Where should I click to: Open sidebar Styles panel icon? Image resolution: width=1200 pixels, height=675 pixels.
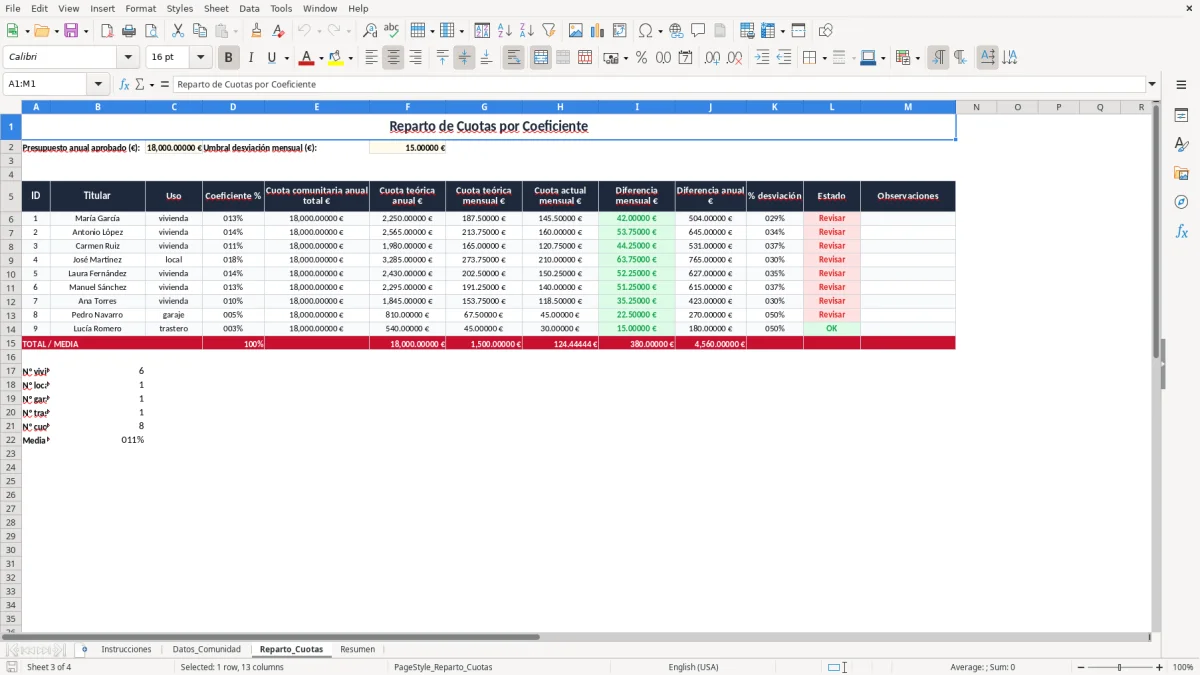pyautogui.click(x=1181, y=145)
